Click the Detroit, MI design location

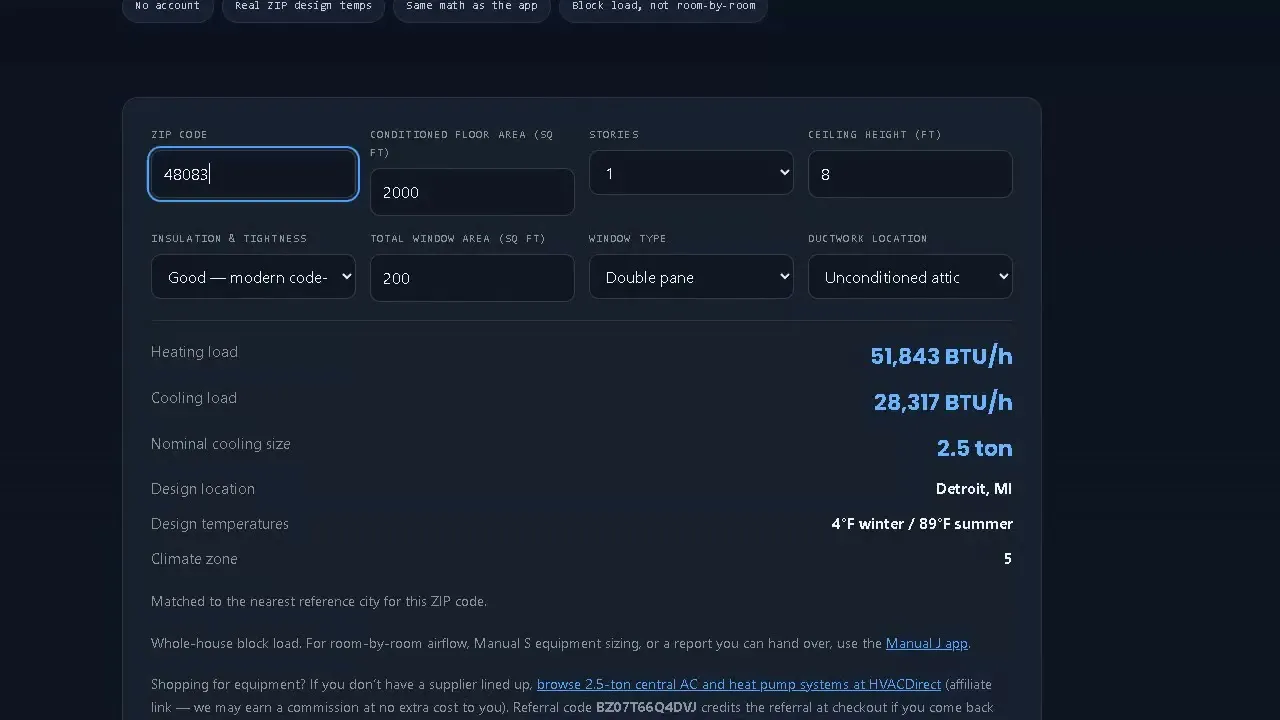(974, 489)
